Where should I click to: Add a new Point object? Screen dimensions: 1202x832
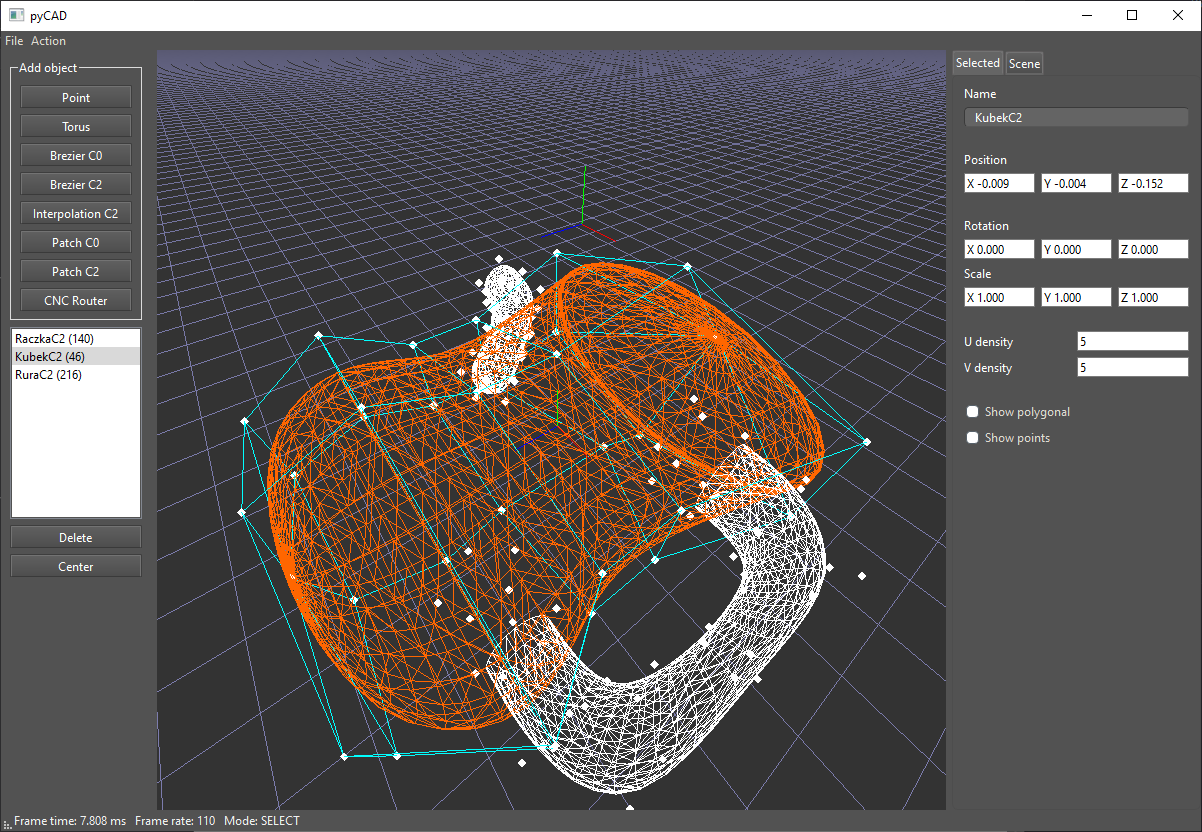75,97
